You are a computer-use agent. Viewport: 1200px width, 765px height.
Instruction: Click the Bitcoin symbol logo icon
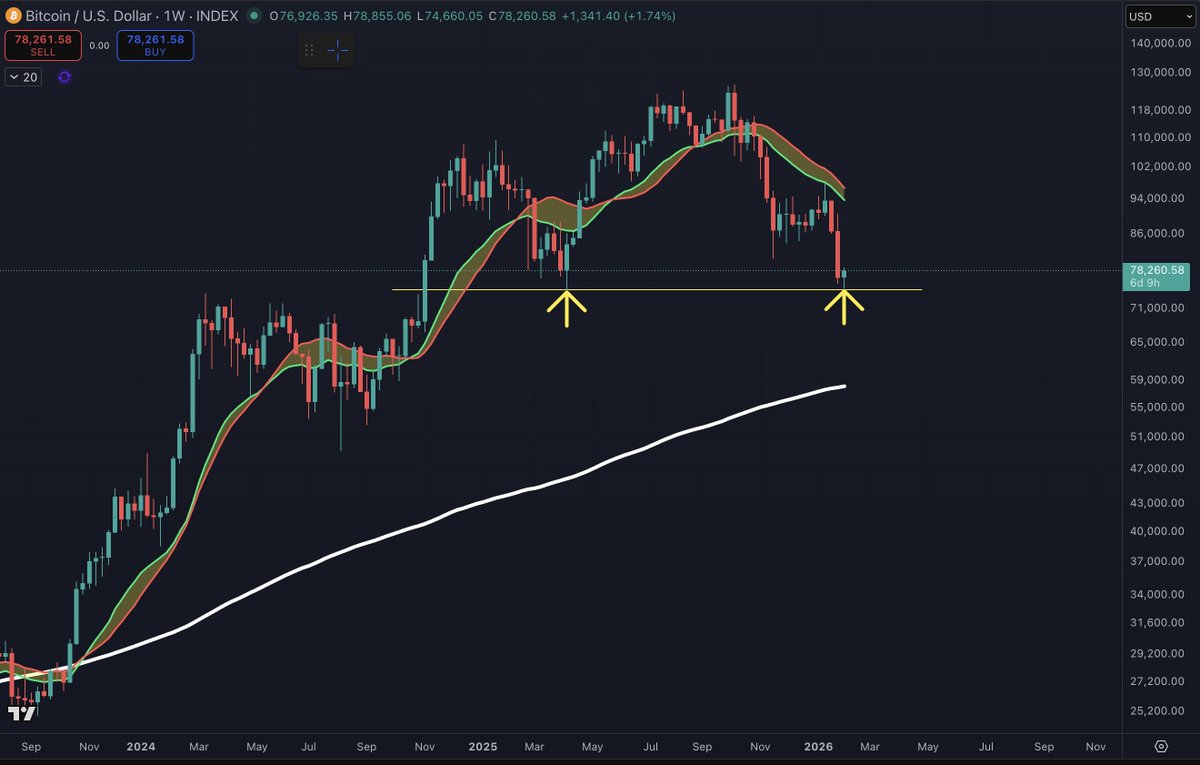(13, 16)
